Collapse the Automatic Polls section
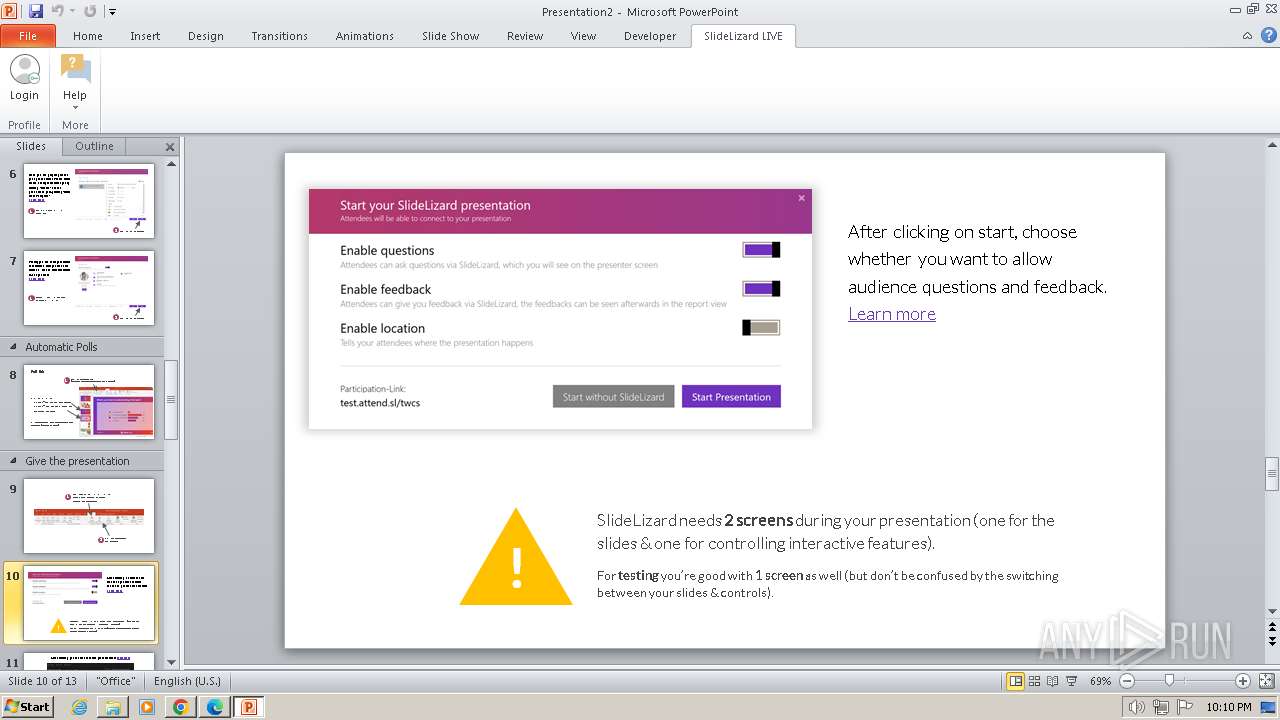 14,347
